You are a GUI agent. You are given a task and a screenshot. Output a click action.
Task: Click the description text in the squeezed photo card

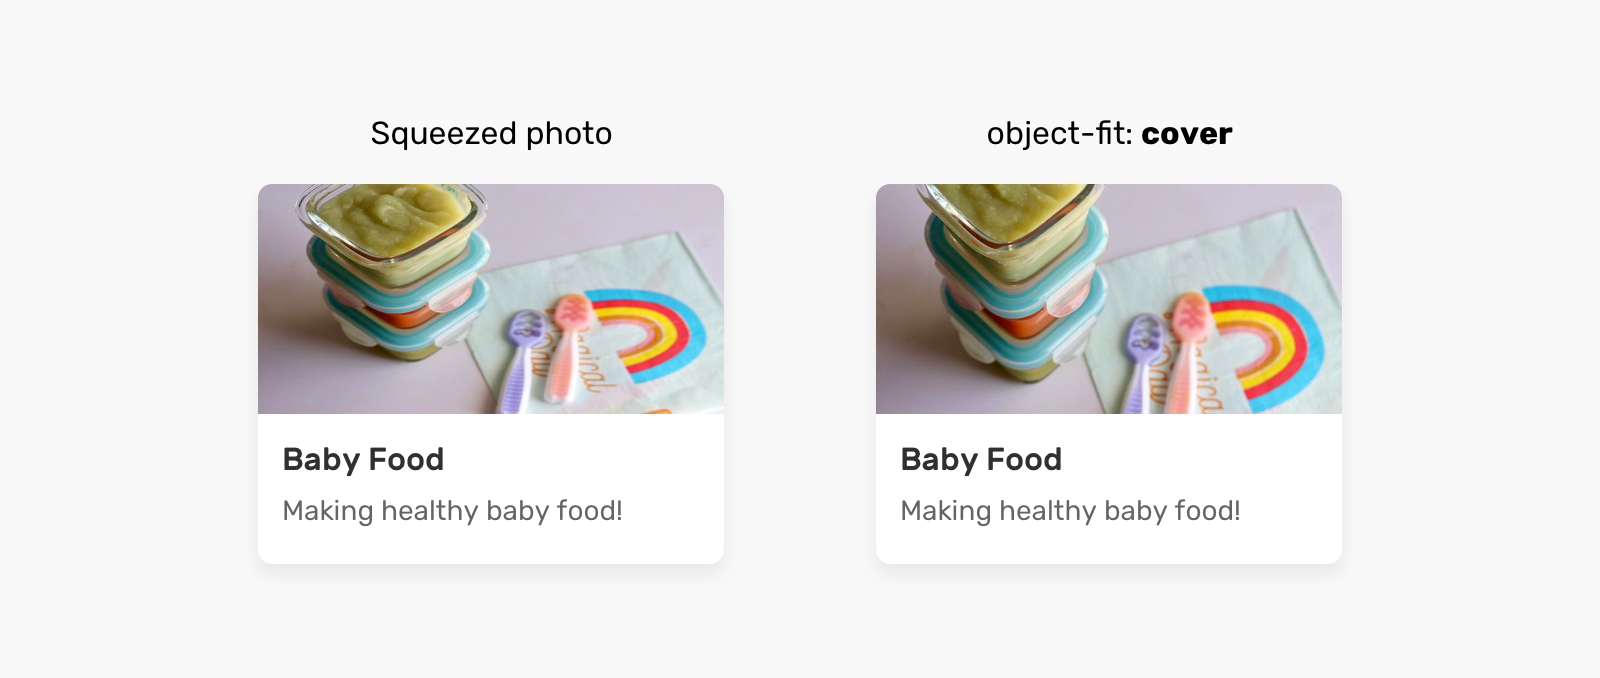pos(452,511)
